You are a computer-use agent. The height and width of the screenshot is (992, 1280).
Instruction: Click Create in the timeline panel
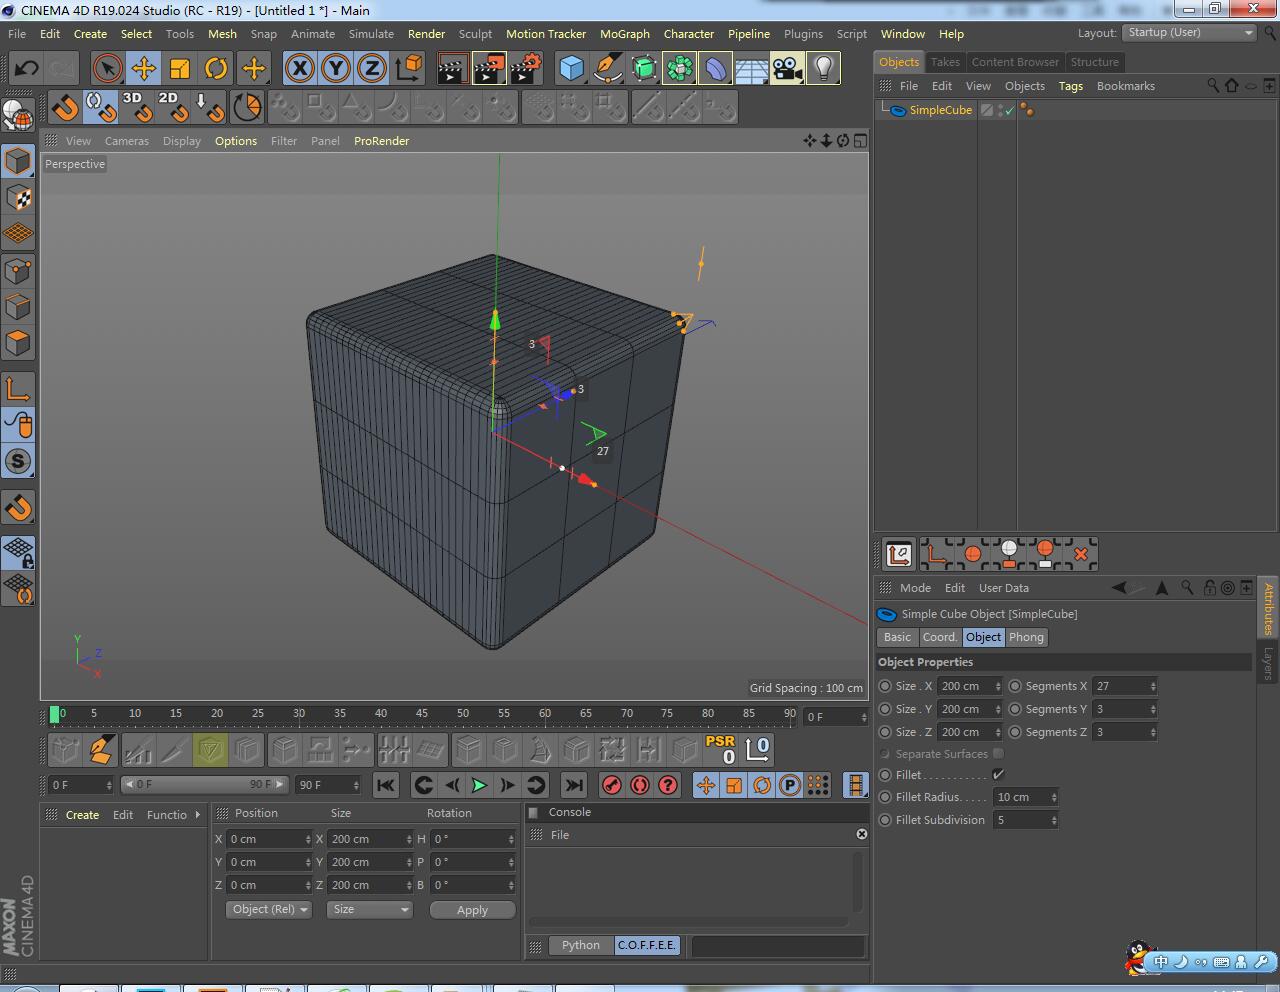(82, 814)
